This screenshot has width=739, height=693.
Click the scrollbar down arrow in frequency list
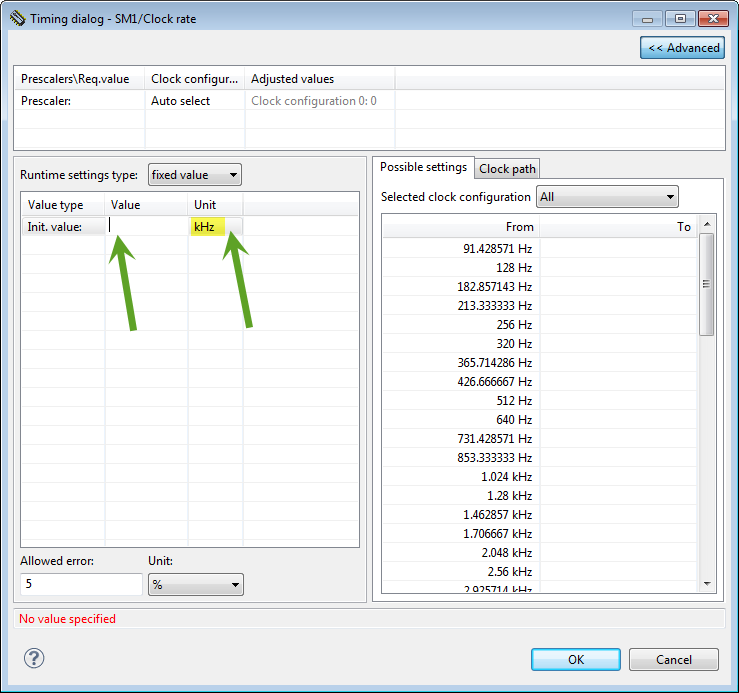pos(707,583)
